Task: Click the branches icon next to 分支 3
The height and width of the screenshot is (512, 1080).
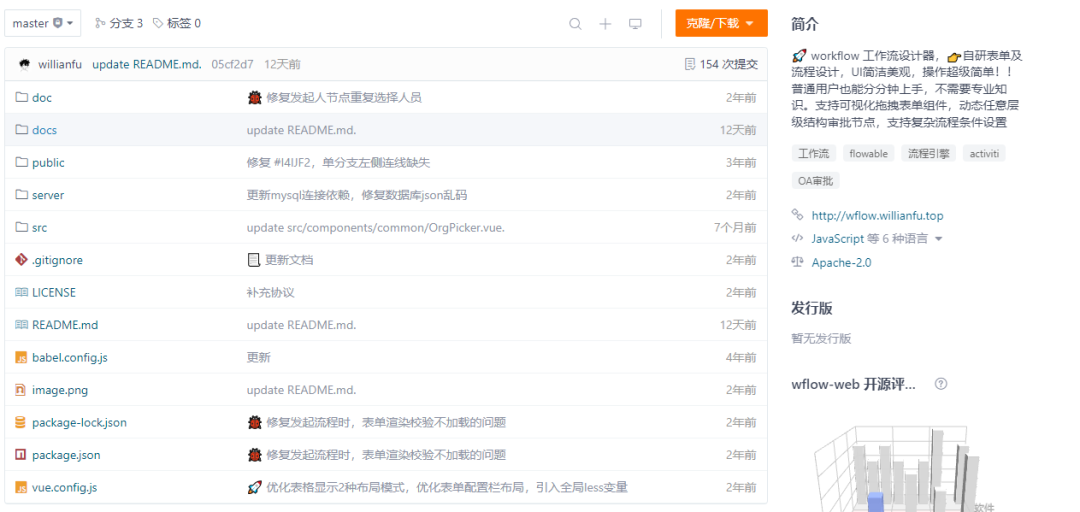Action: (x=100, y=23)
